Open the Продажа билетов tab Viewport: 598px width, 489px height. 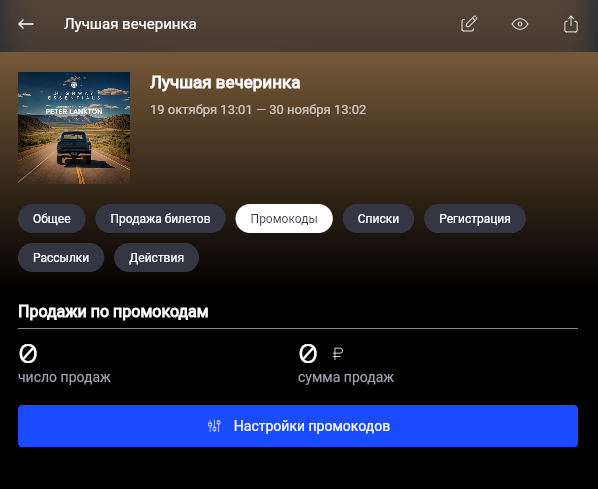[x=160, y=219]
